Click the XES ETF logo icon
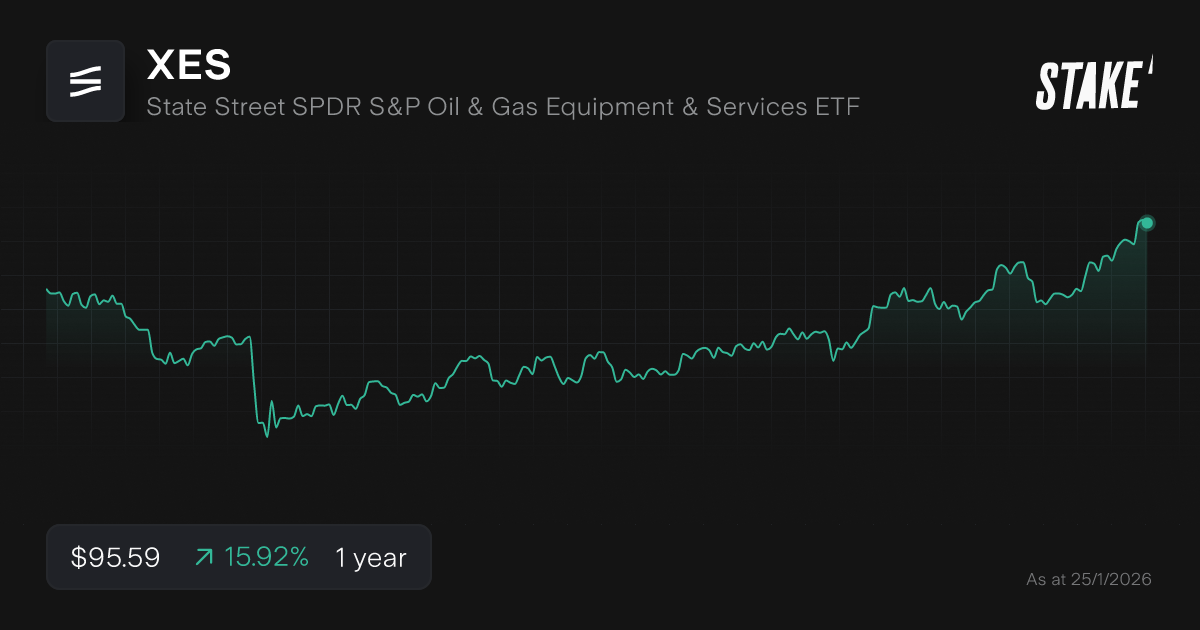 pyautogui.click(x=86, y=81)
